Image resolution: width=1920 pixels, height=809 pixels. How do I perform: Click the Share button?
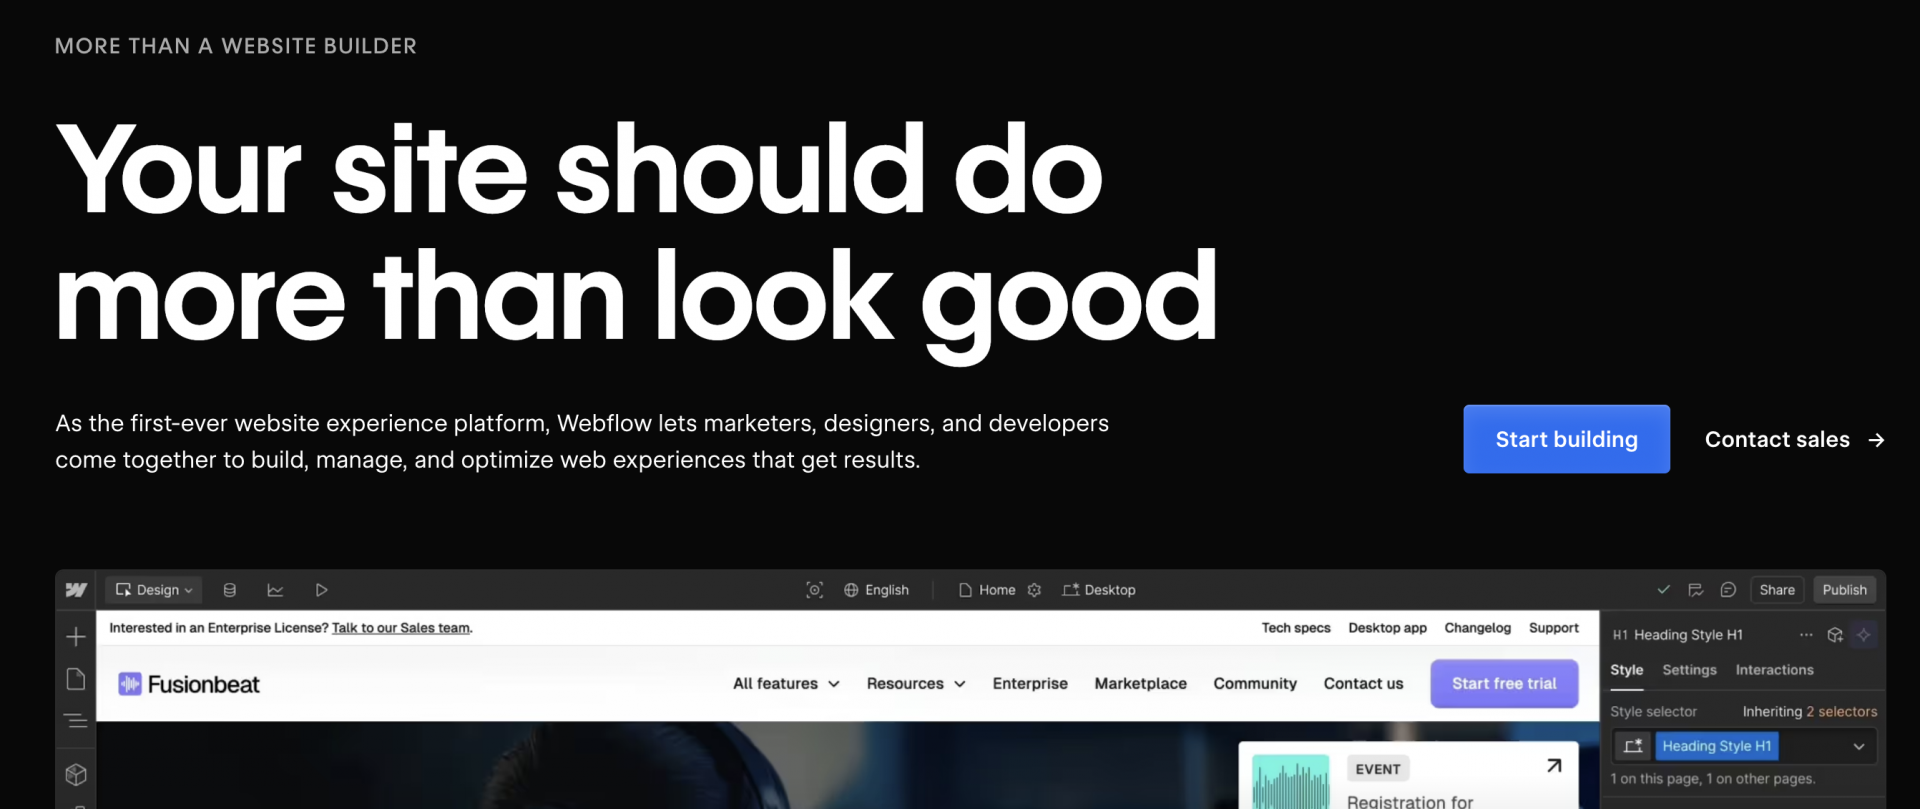click(x=1777, y=590)
